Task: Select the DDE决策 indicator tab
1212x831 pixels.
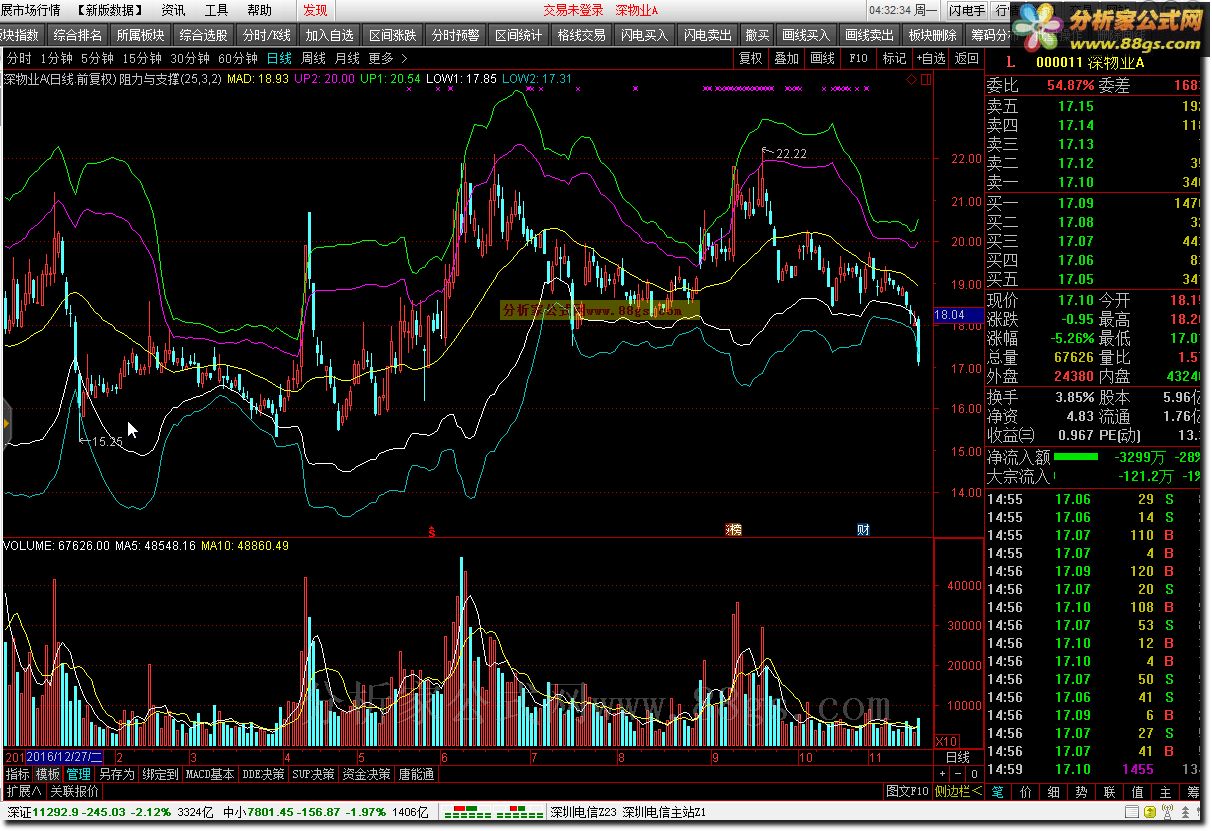Action: coord(264,774)
